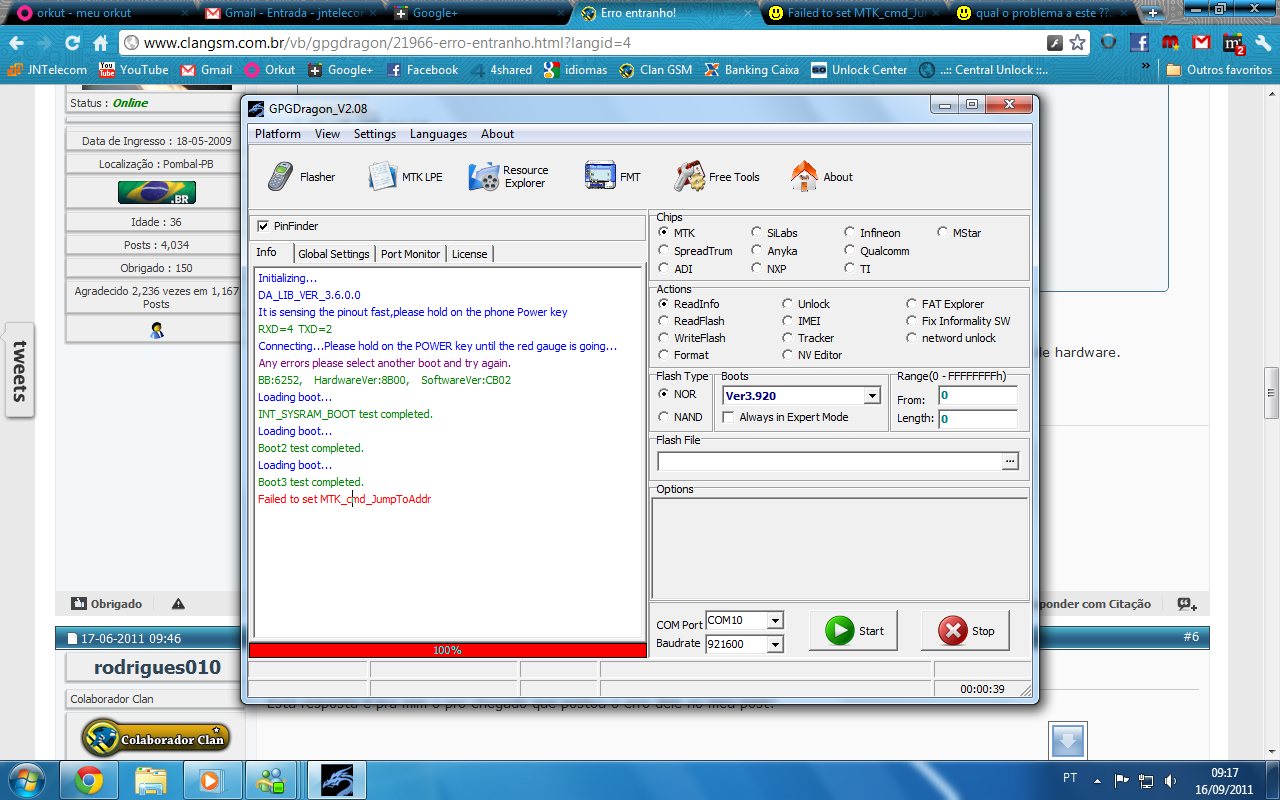Open Clan GSM bookmark

click(x=656, y=70)
